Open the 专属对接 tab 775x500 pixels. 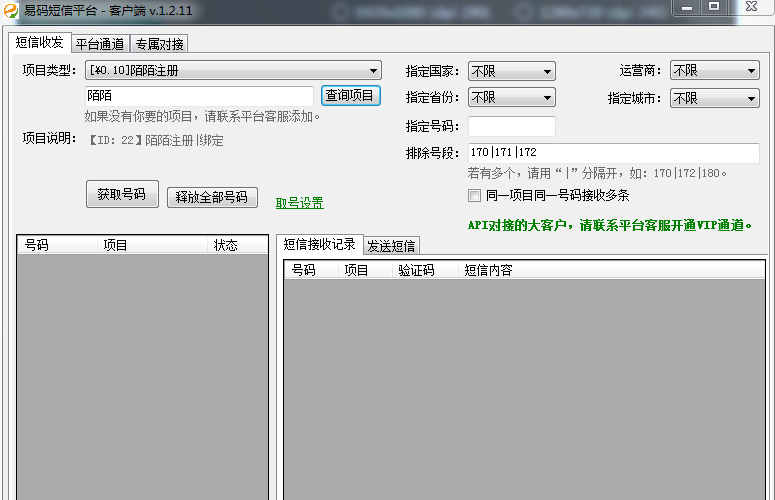point(159,44)
